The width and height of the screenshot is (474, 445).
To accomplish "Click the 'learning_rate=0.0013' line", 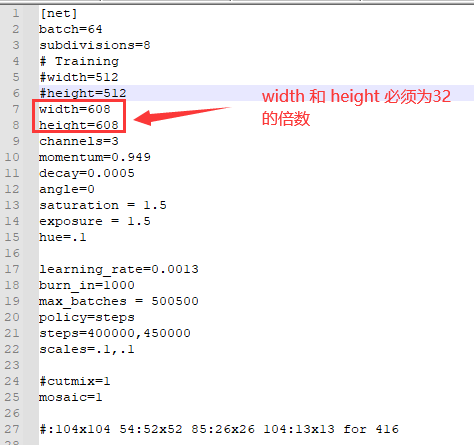I will click(x=119, y=269).
